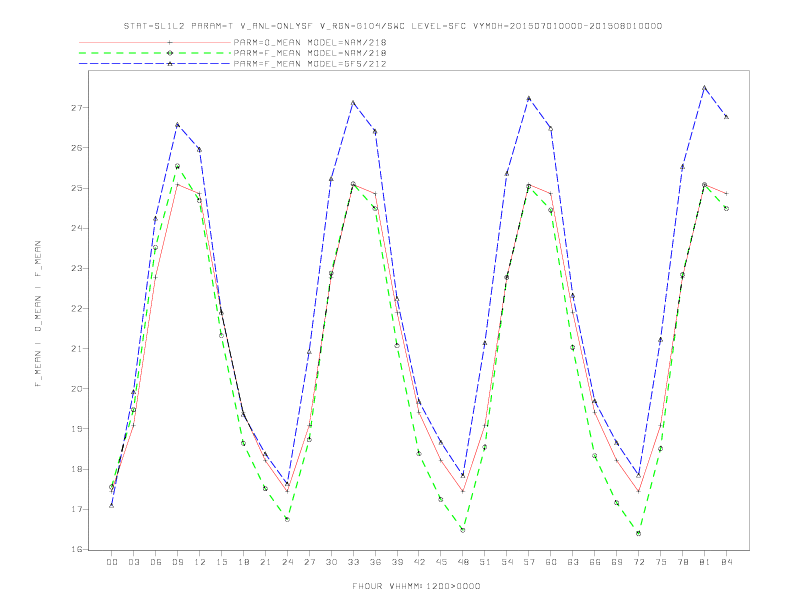Click x-axis hour label 84
This screenshot has height=612, width=792.
[x=726, y=562]
